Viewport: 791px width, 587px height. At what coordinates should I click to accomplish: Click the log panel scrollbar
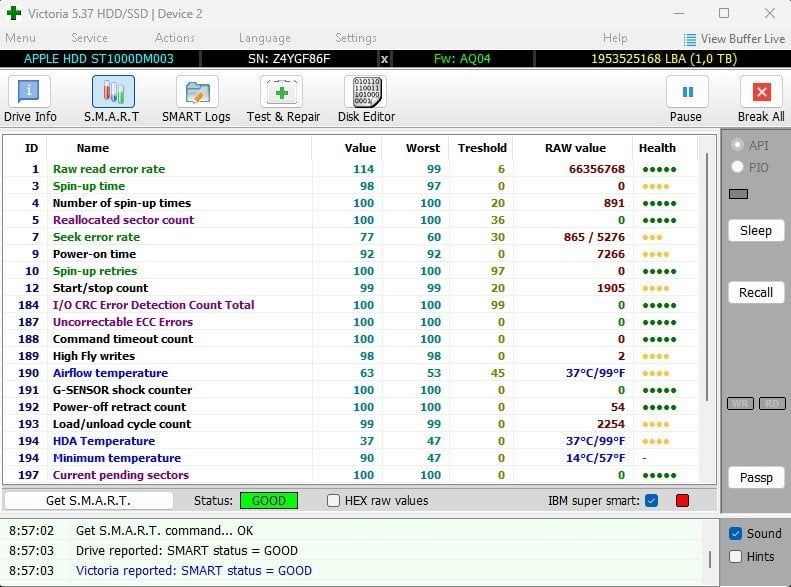710,559
